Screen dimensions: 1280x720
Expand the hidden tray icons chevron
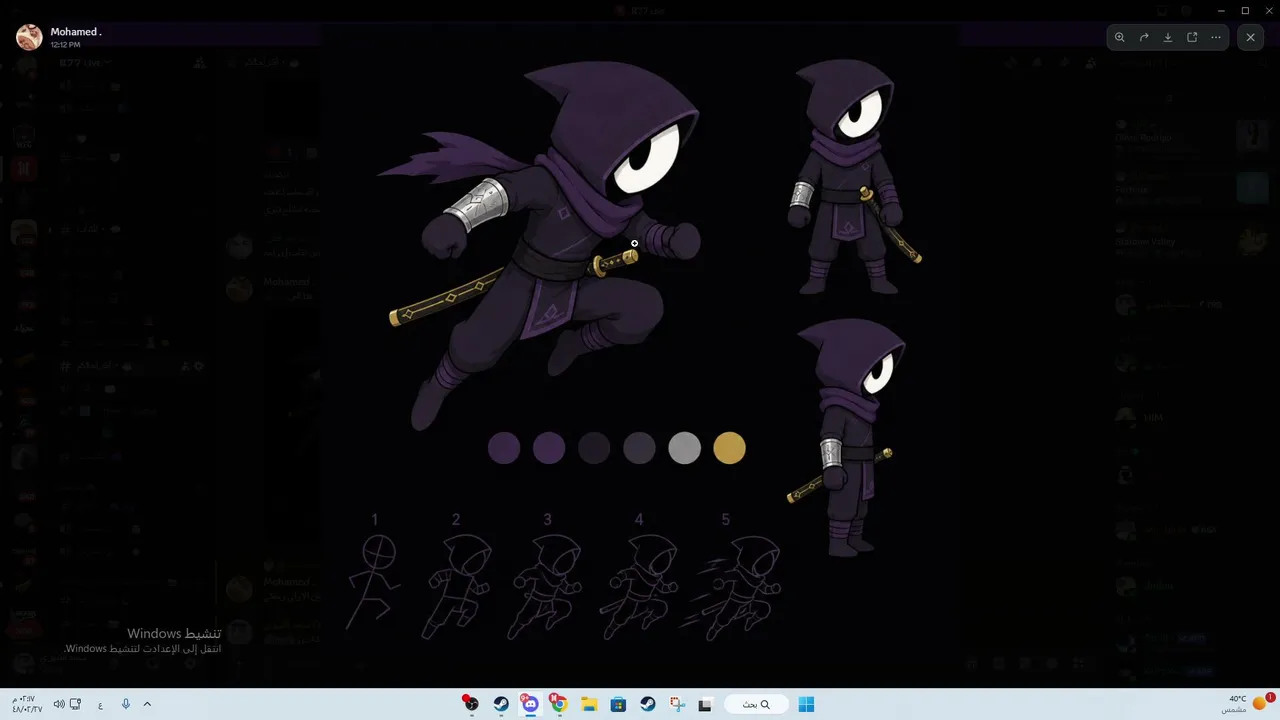[x=147, y=704]
